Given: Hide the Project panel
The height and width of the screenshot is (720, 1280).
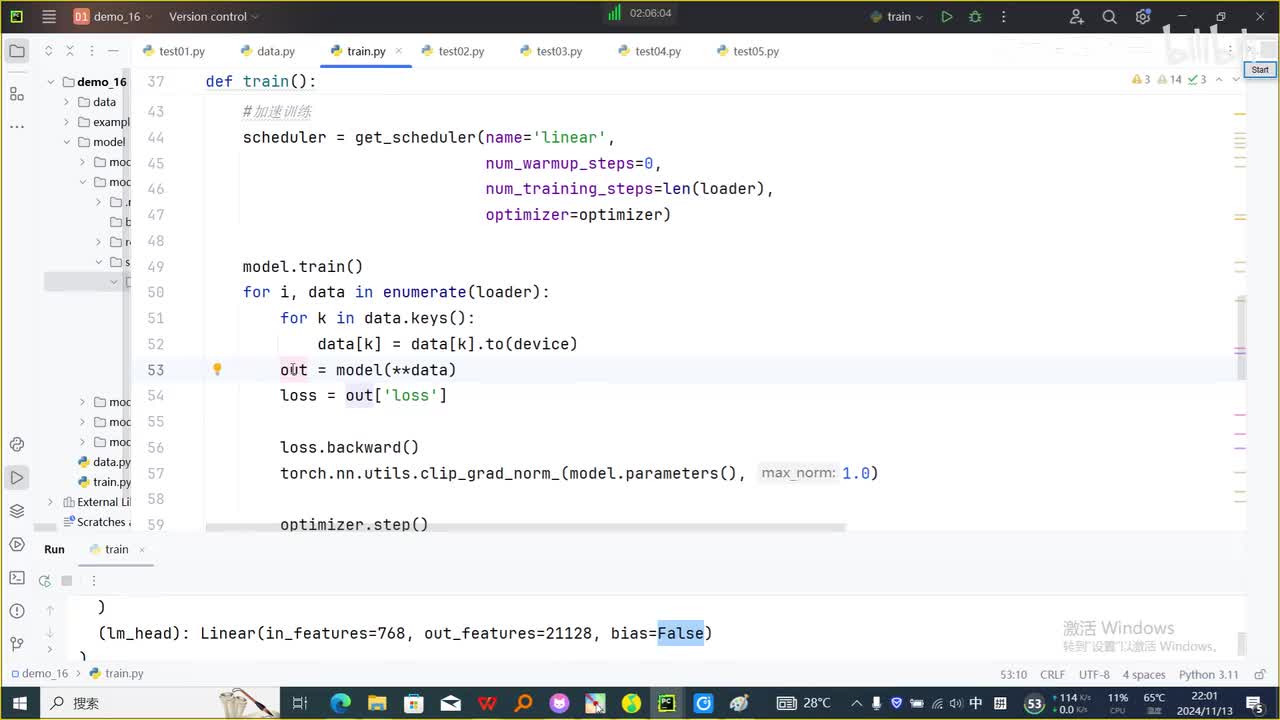Looking at the screenshot, I should tap(114, 51).
